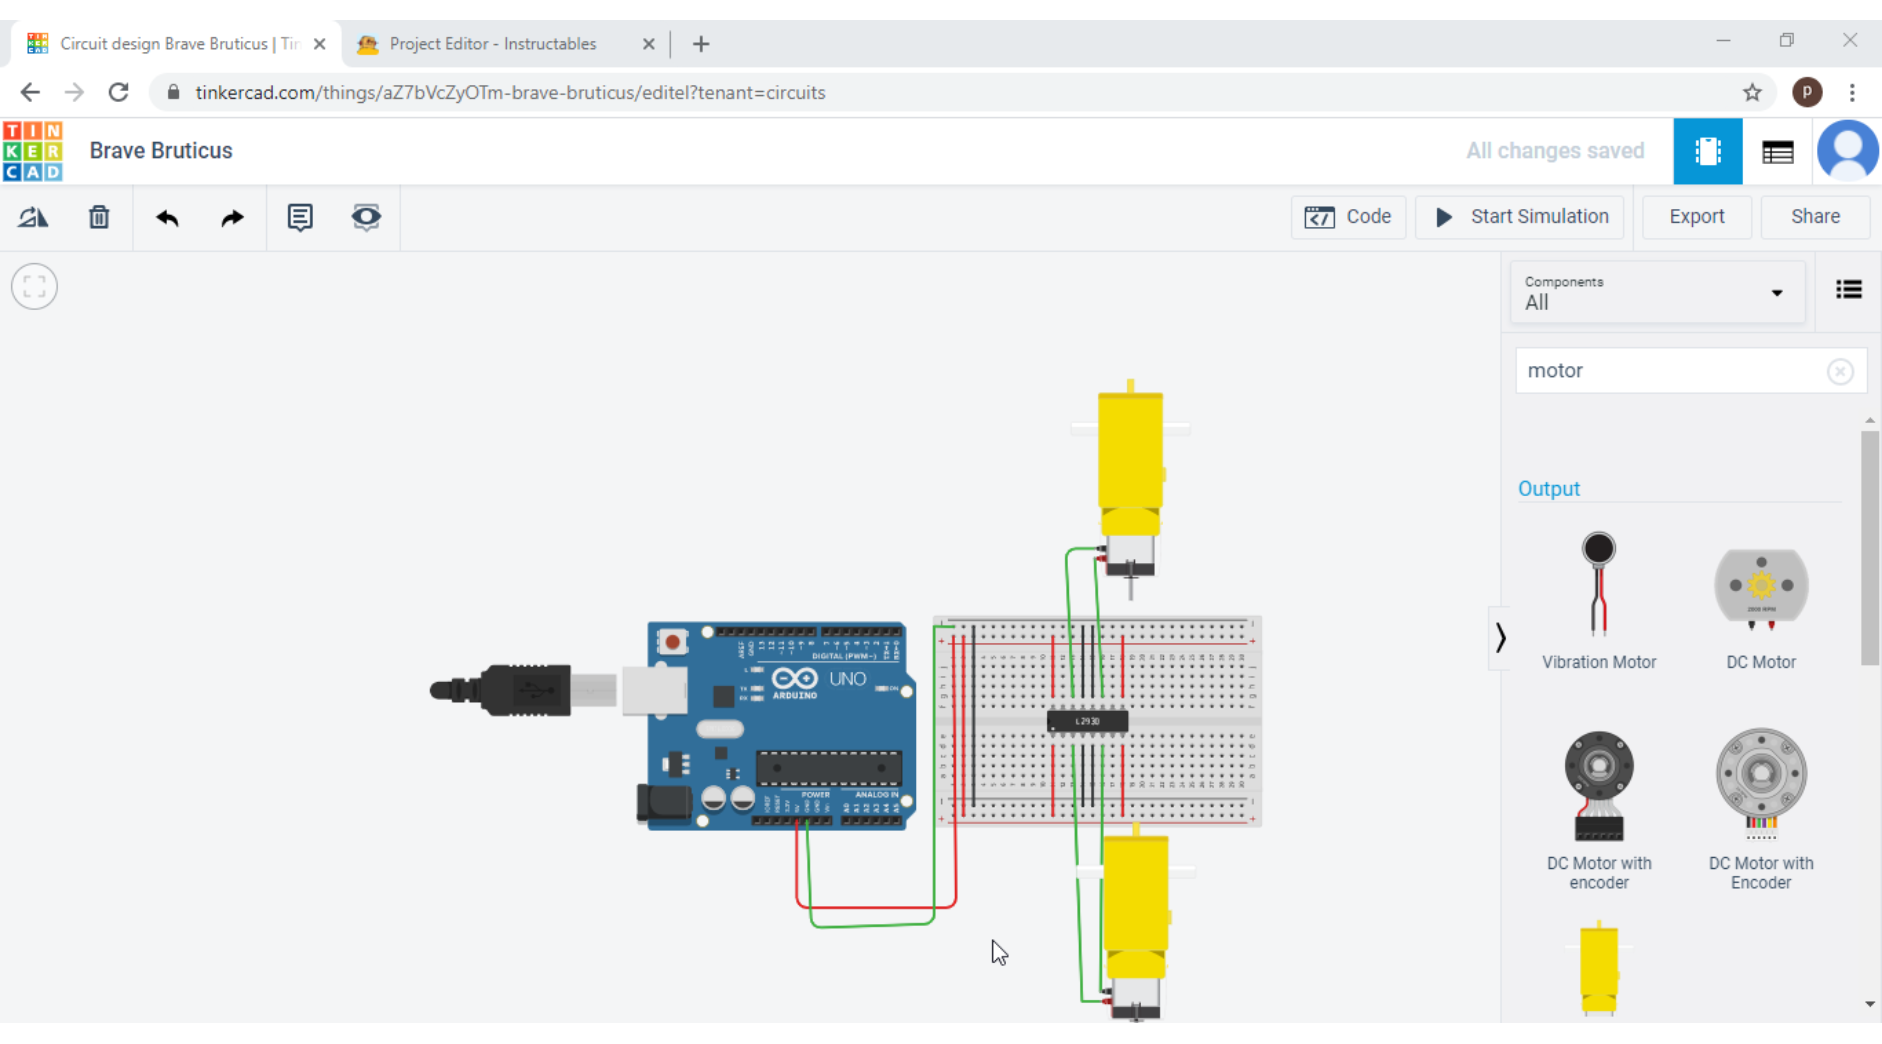Go forward in browser history
Image resolution: width=1882 pixels, height=1044 pixels.
[x=74, y=93]
